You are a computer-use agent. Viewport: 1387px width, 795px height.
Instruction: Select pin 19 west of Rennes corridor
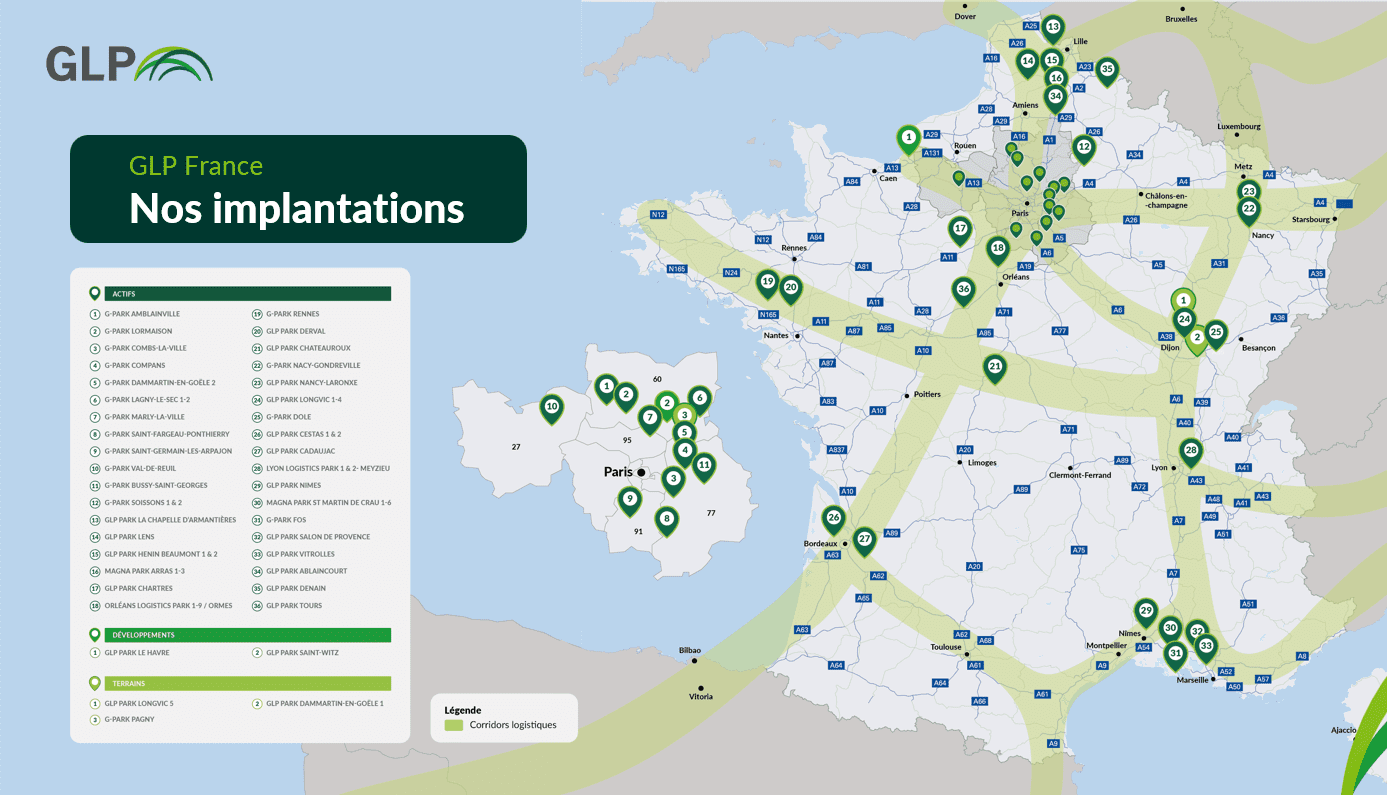pyautogui.click(x=767, y=282)
